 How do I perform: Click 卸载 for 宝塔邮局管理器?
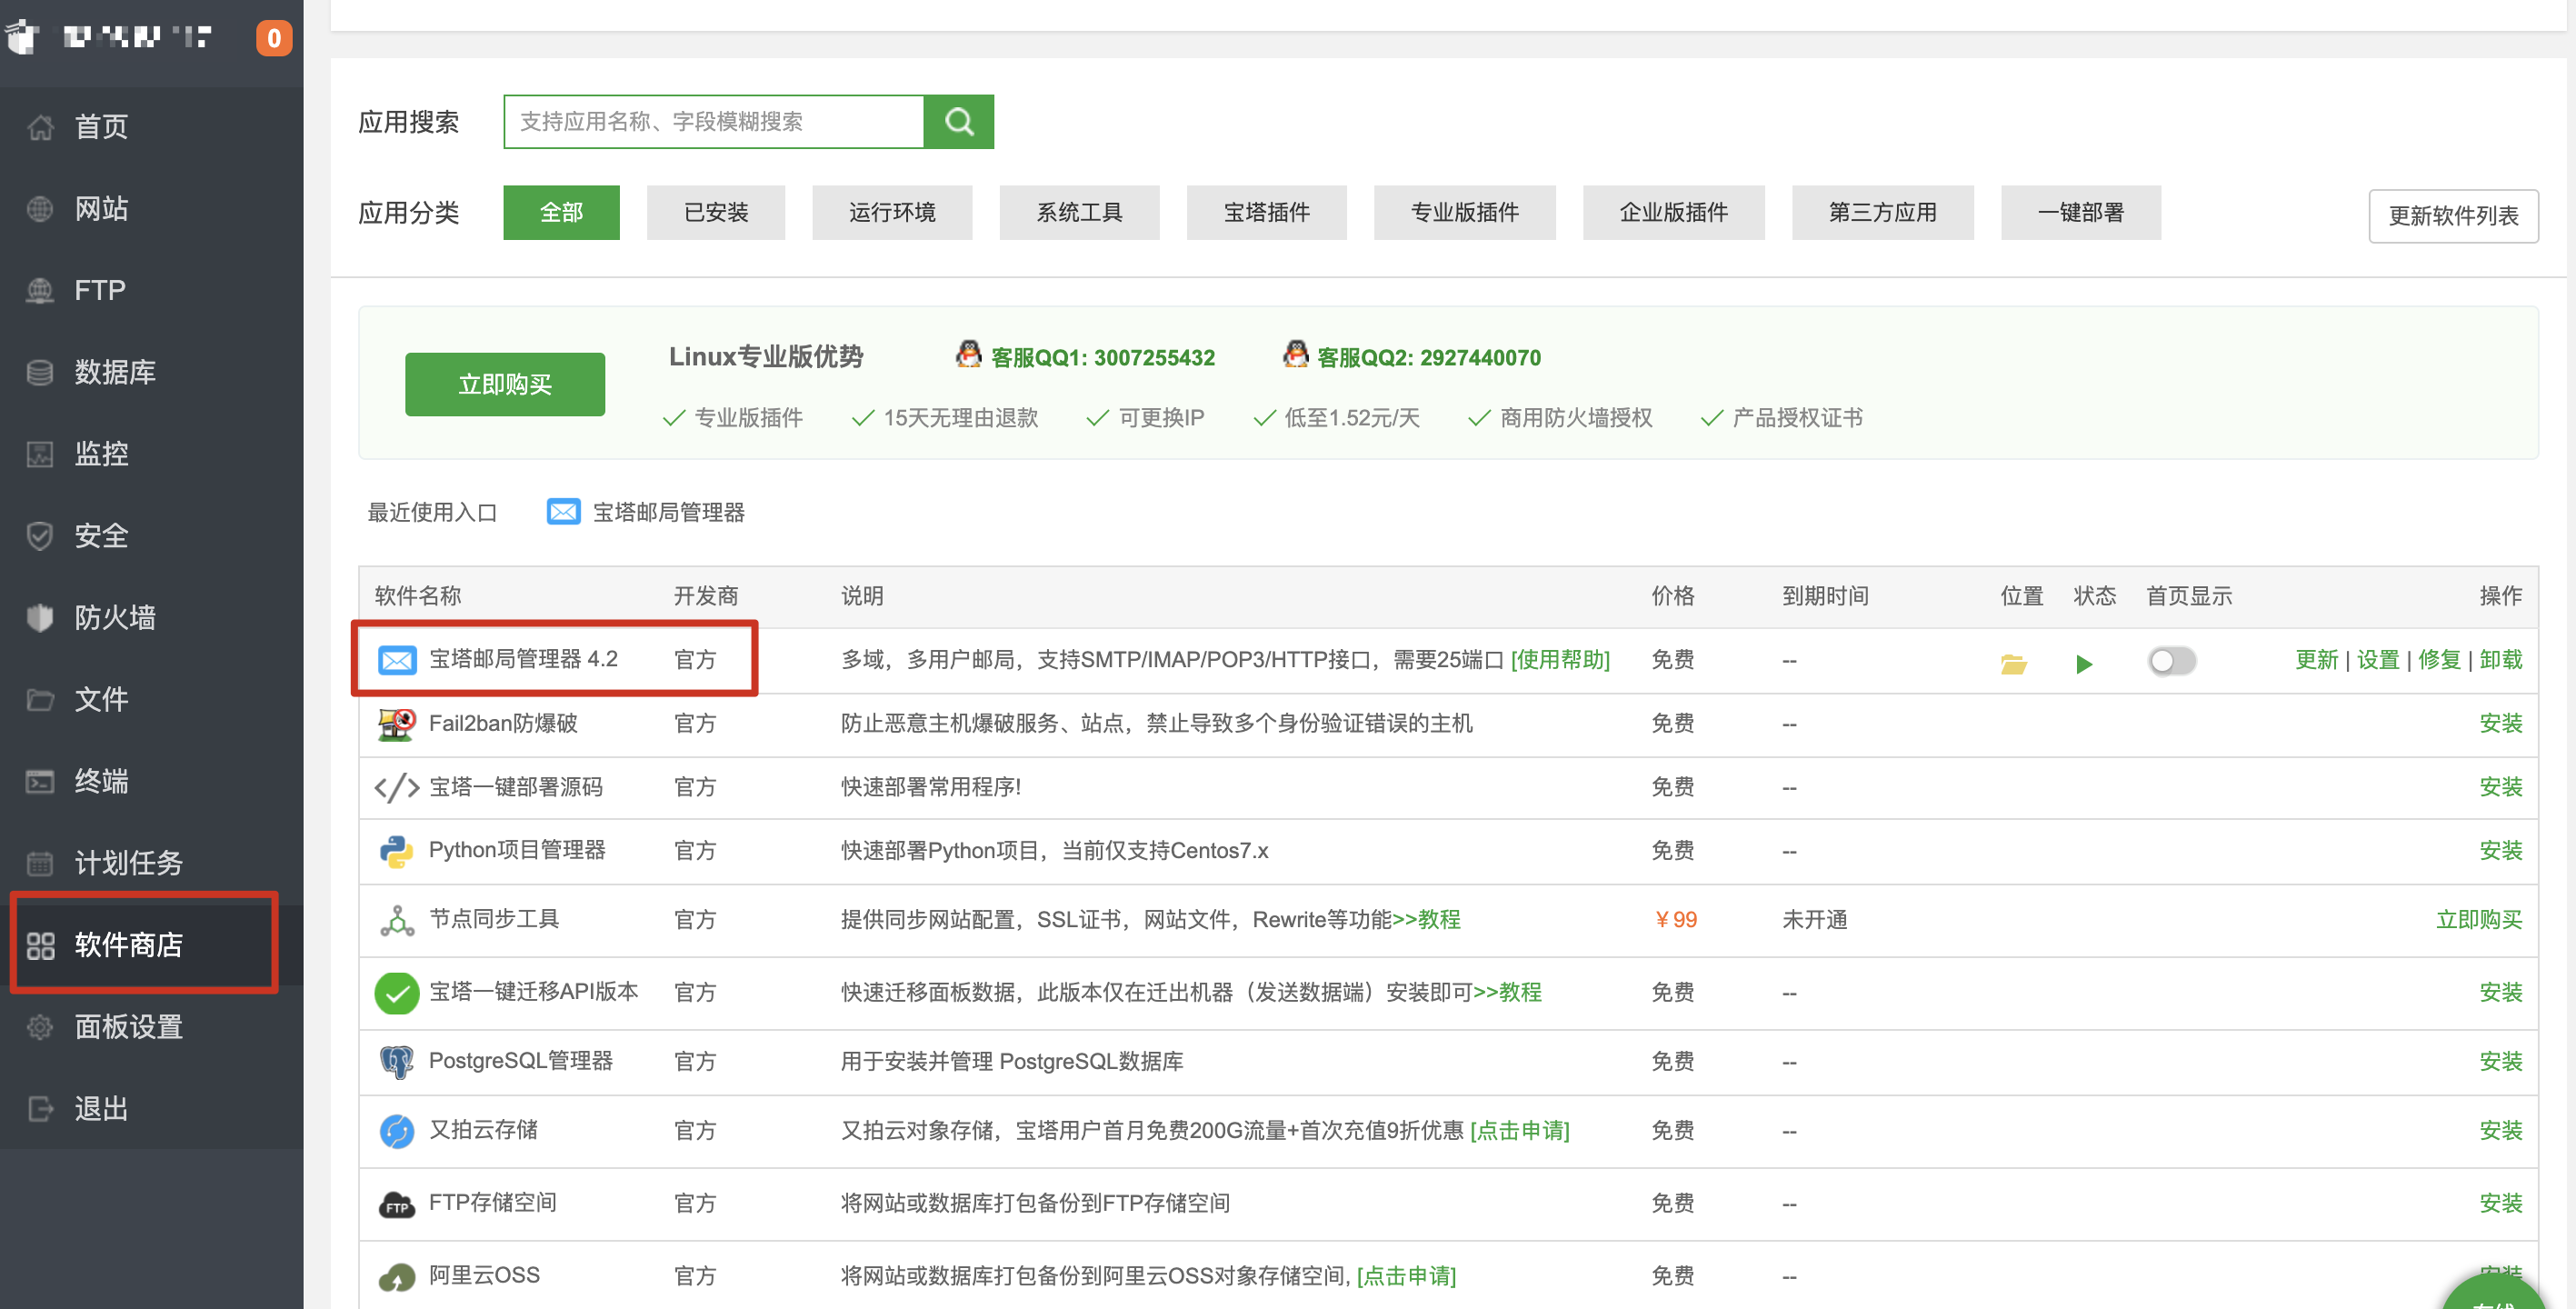click(2500, 660)
